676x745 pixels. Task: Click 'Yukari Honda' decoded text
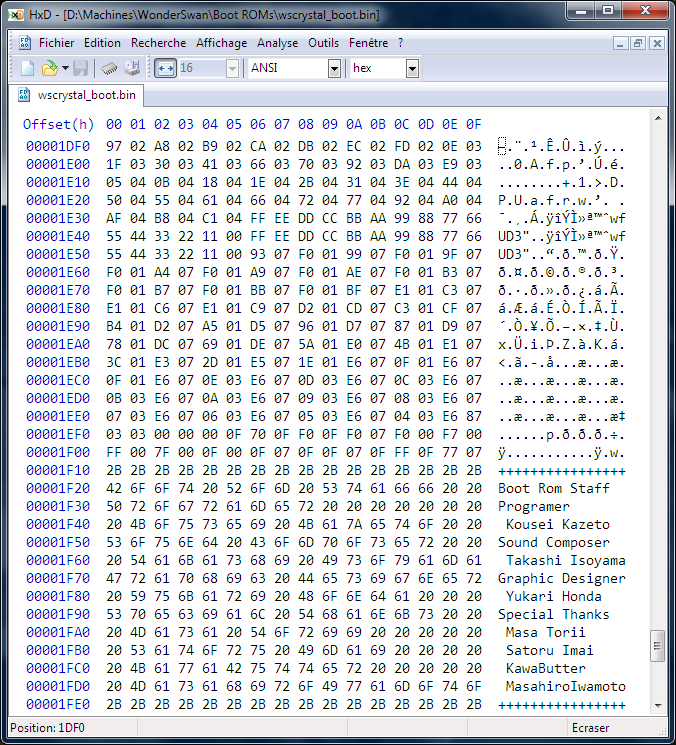tap(553, 597)
